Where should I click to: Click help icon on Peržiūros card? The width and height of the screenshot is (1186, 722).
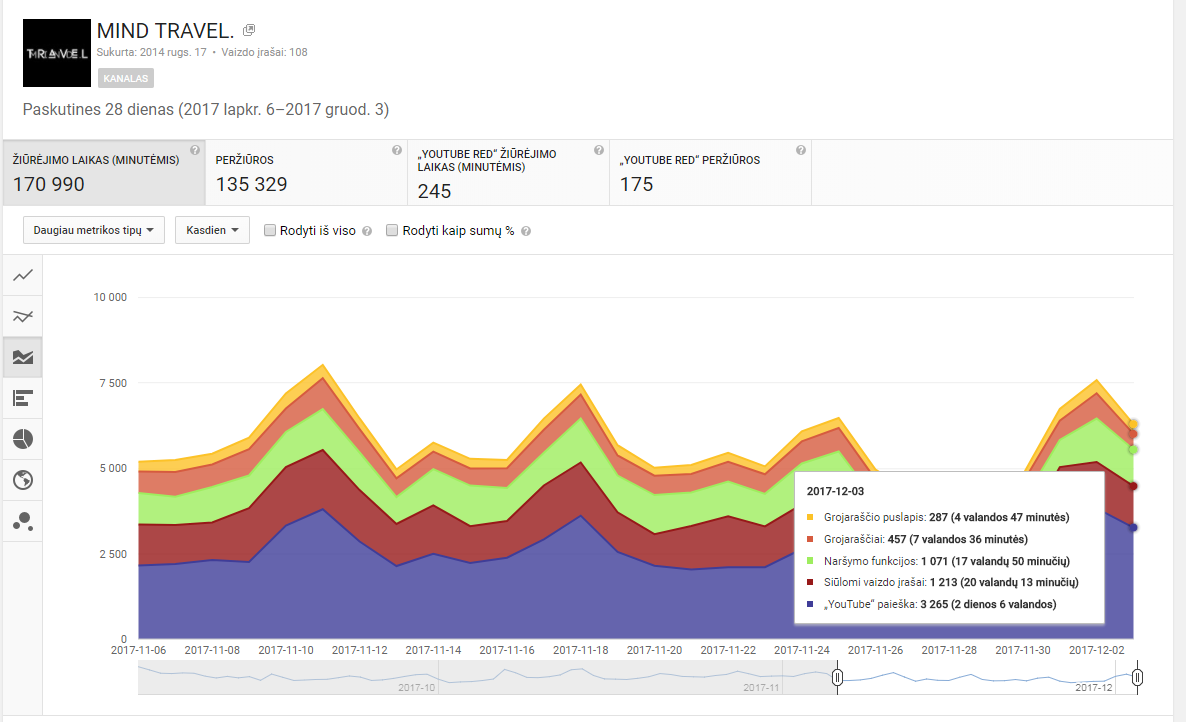[x=397, y=150]
